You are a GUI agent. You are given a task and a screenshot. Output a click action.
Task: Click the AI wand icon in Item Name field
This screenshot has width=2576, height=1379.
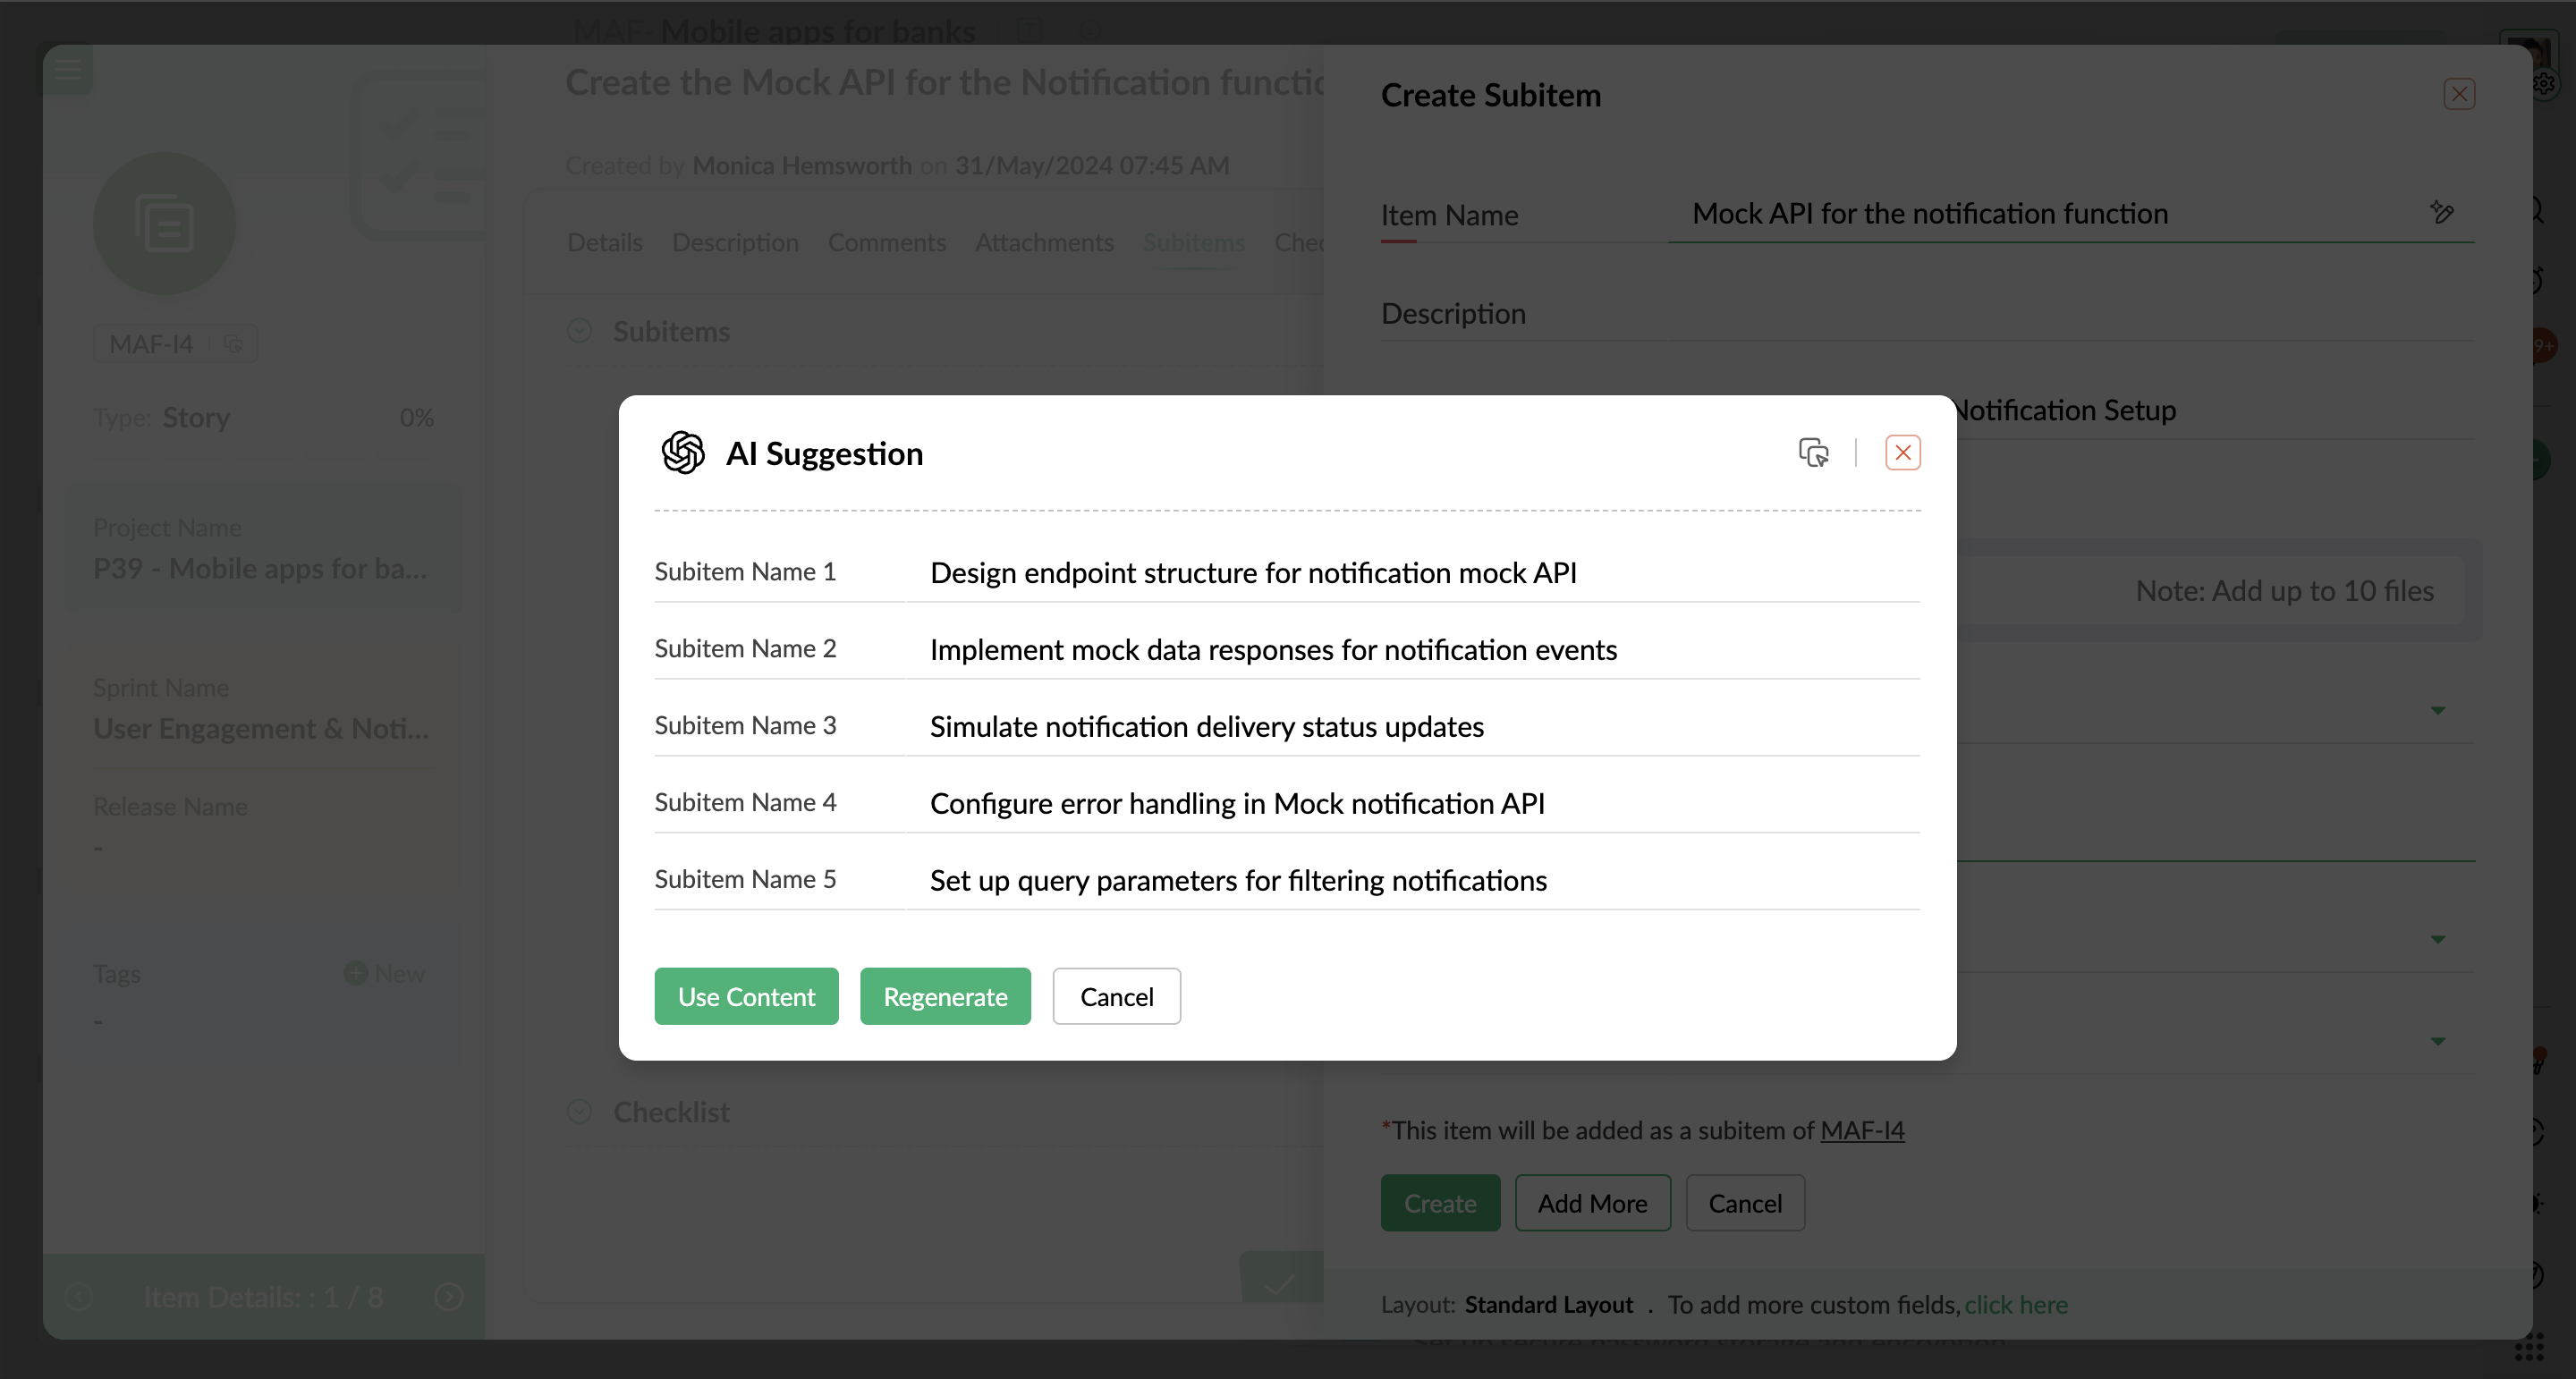(2441, 212)
